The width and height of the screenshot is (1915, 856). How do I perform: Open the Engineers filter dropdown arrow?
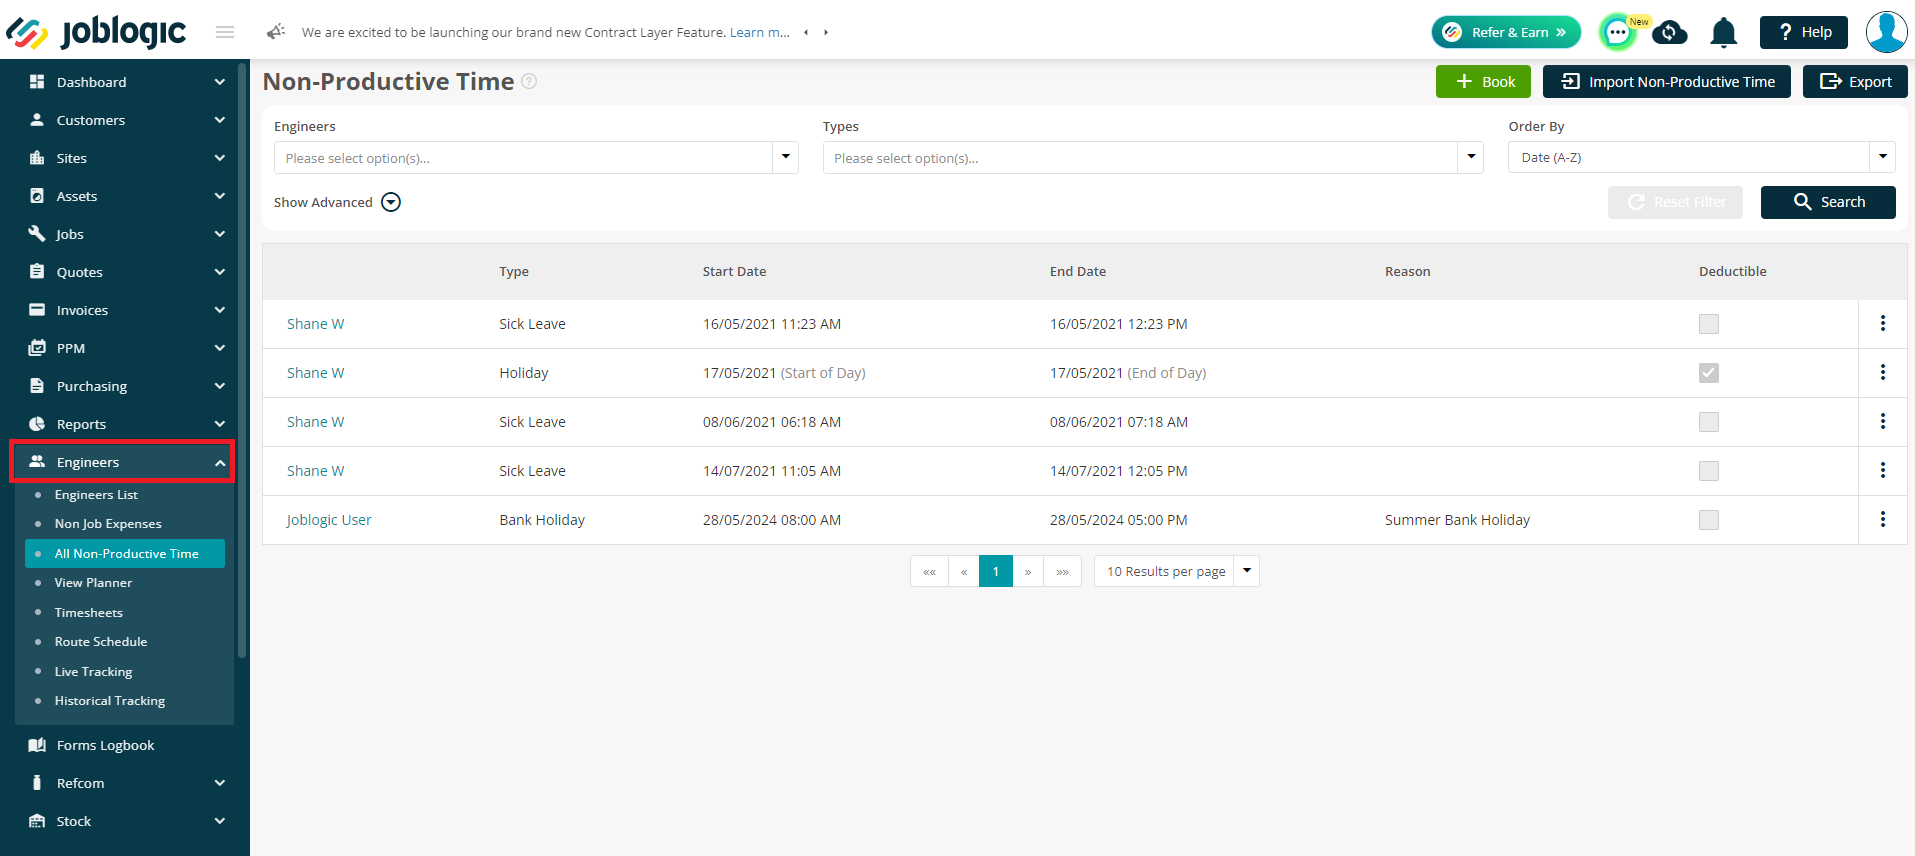coord(786,157)
